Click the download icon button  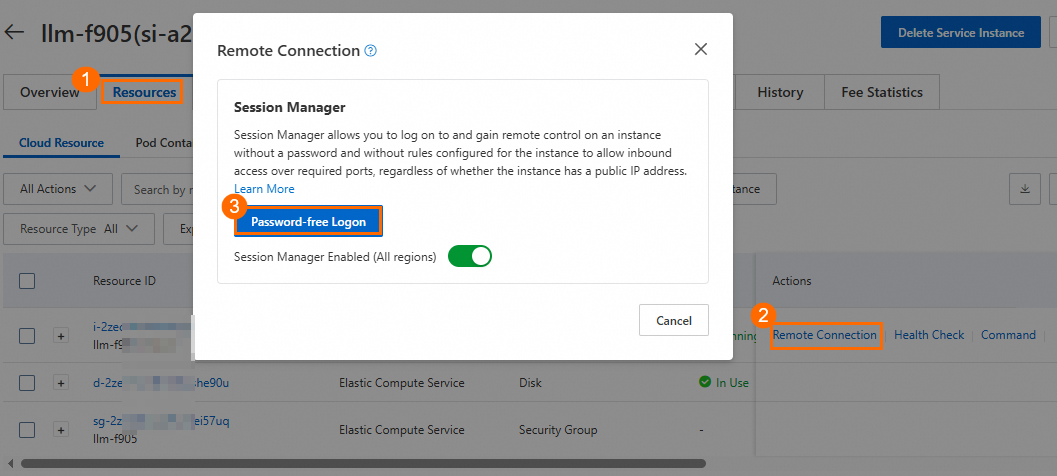[1025, 188]
